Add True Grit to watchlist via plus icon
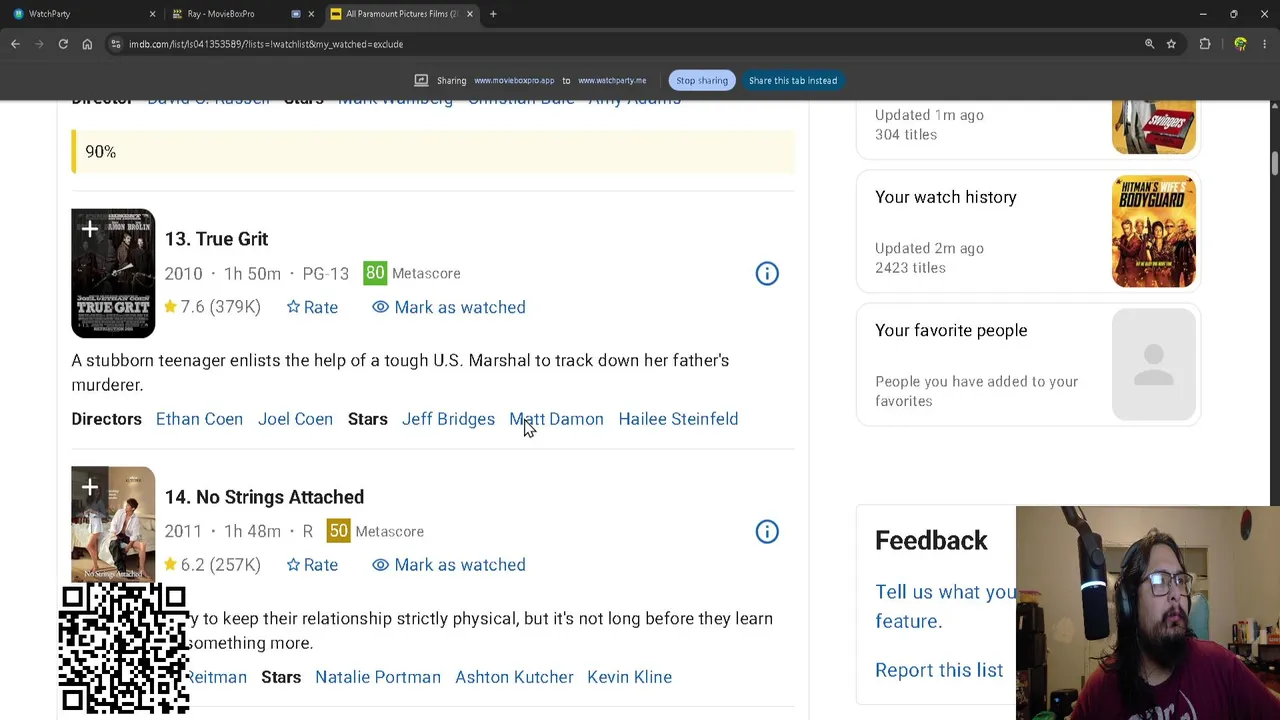Image resolution: width=1280 pixels, height=720 pixels. point(89,230)
